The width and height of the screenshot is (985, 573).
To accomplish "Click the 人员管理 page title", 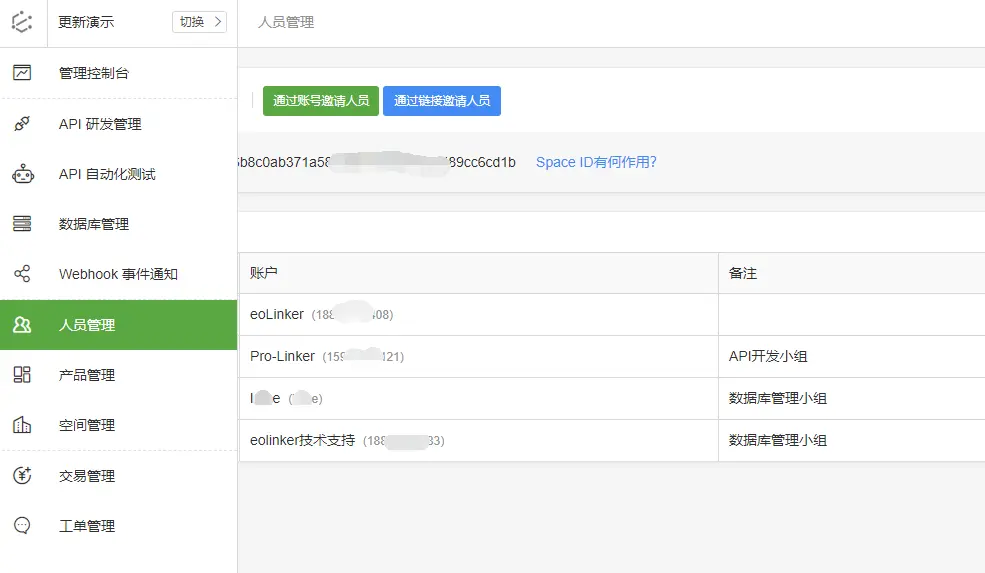I will tap(286, 22).
